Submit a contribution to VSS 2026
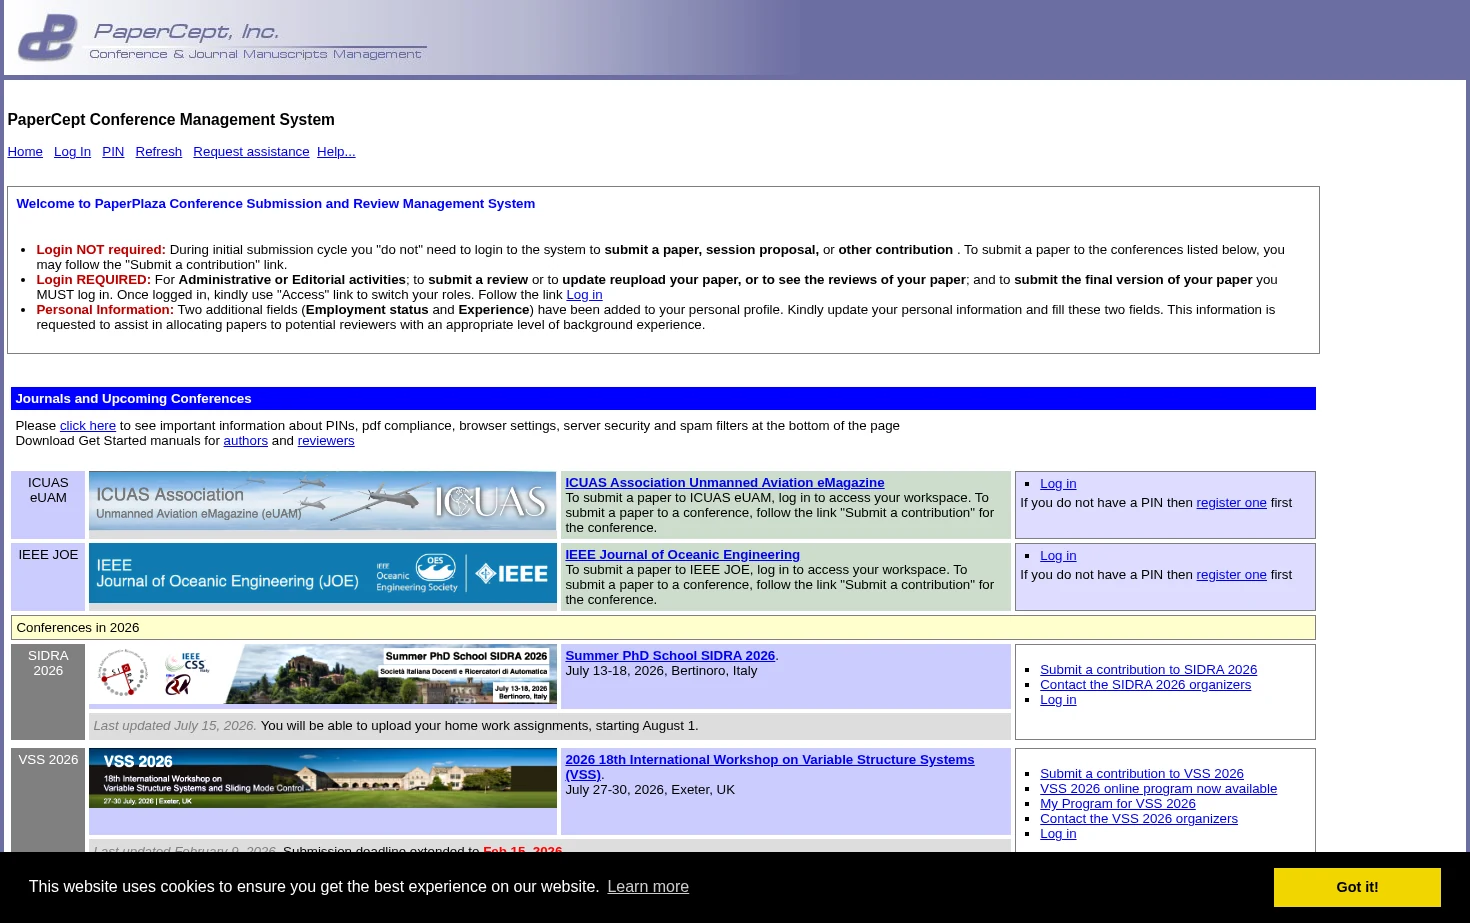This screenshot has height=923, width=1470. [1142, 774]
